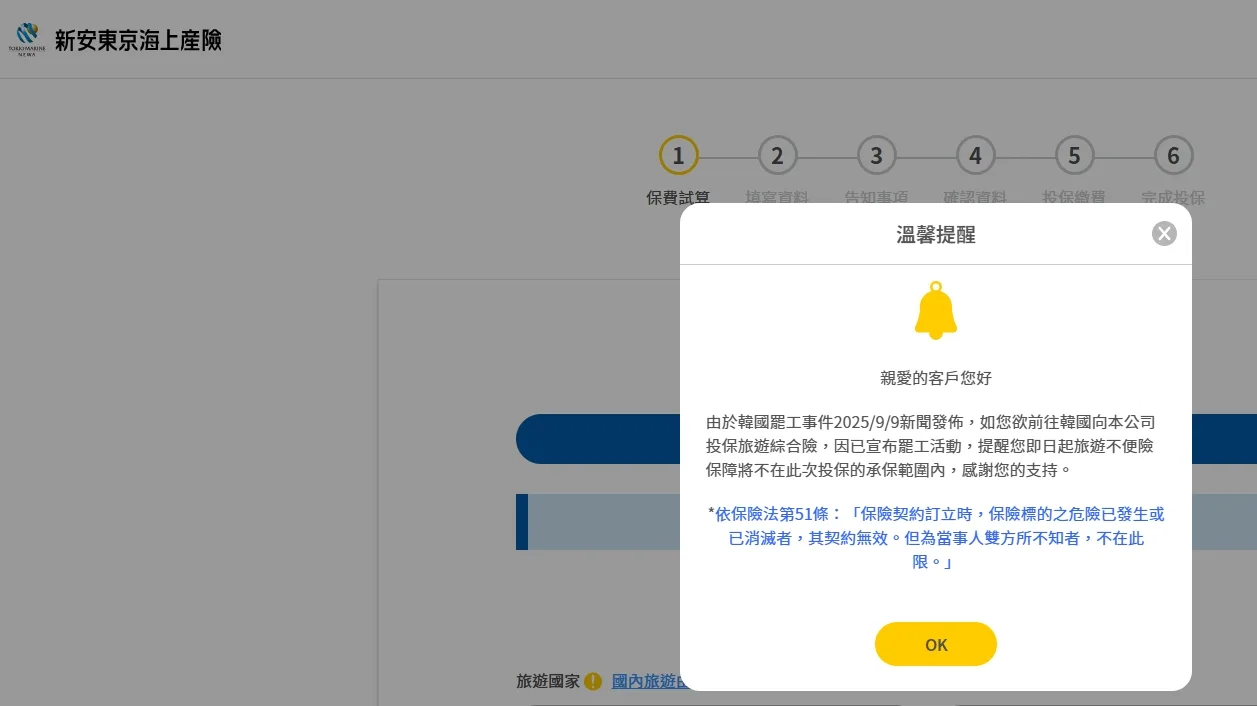This screenshot has width=1257, height=706.
Task: Select step 4 circle in progress bar
Action: [x=975, y=155]
